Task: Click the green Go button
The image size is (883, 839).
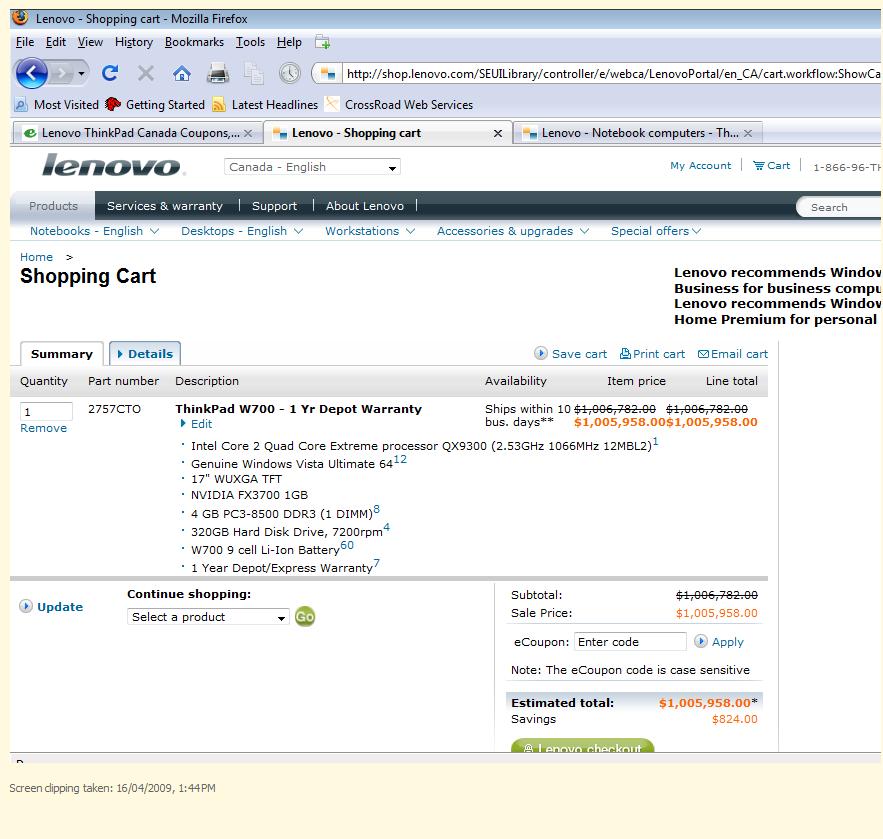Action: (305, 617)
